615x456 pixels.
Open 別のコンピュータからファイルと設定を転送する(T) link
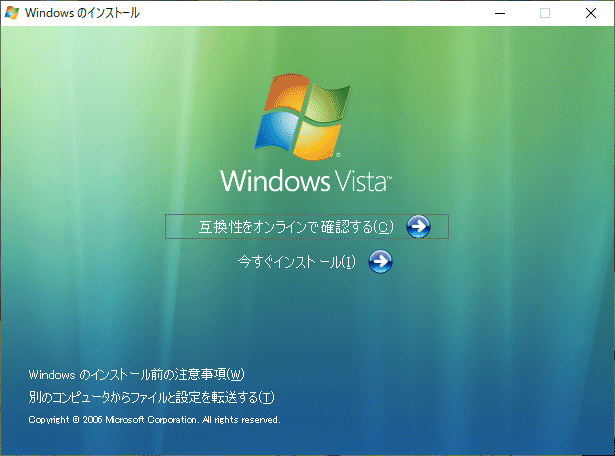(151, 397)
